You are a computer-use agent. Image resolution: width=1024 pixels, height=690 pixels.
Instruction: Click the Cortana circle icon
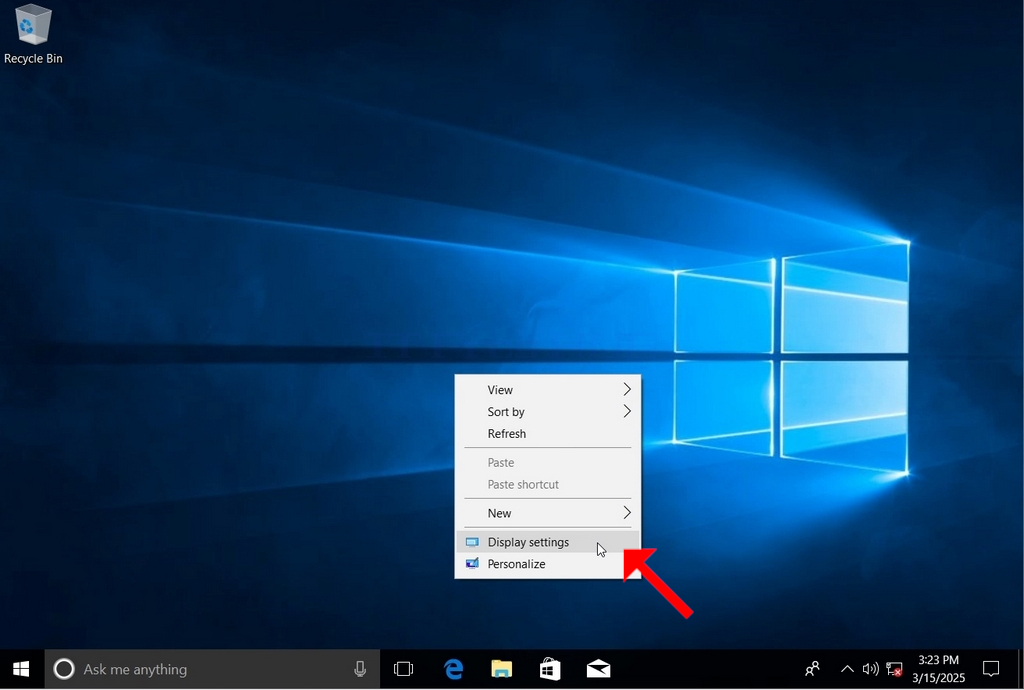(x=63, y=669)
